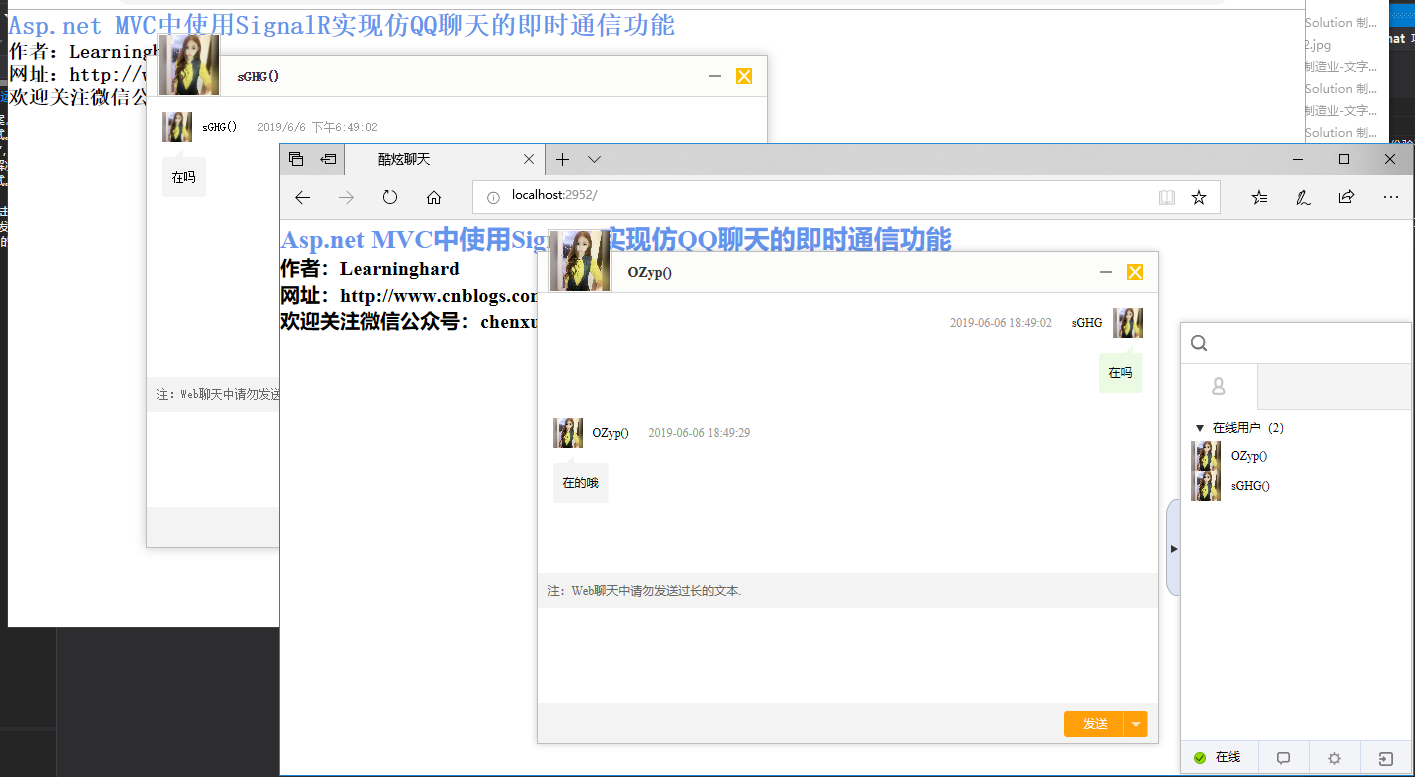Image resolution: width=1415 pixels, height=777 pixels.
Task: Click the 在的哦 message bubble
Action: (580, 483)
